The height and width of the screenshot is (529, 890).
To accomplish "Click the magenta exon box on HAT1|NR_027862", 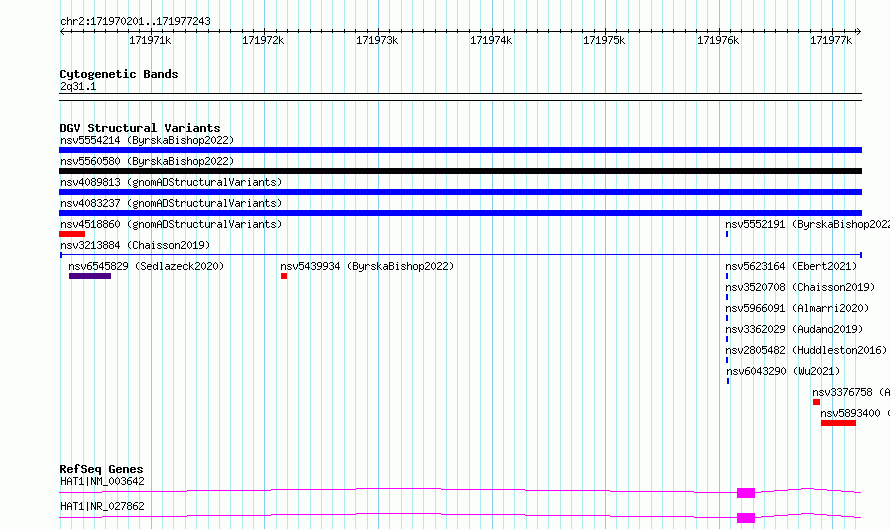I will tap(746, 518).
